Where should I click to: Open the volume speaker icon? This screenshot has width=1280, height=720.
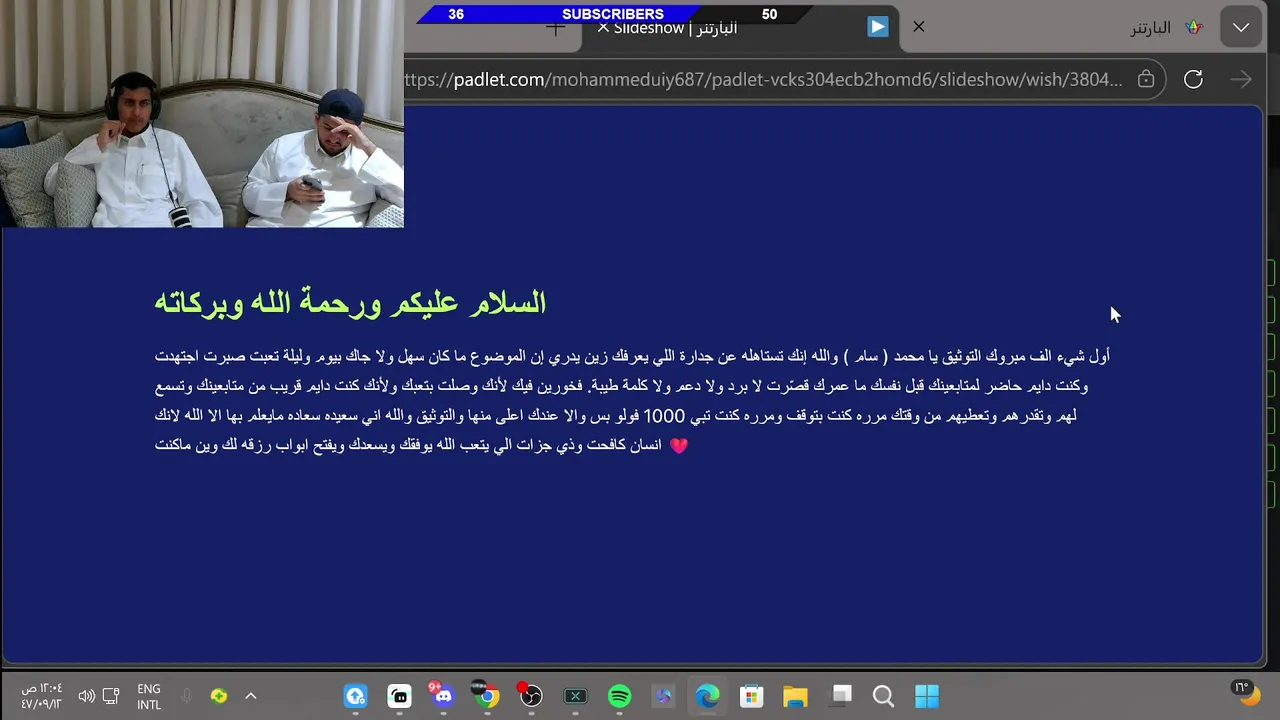(x=86, y=696)
